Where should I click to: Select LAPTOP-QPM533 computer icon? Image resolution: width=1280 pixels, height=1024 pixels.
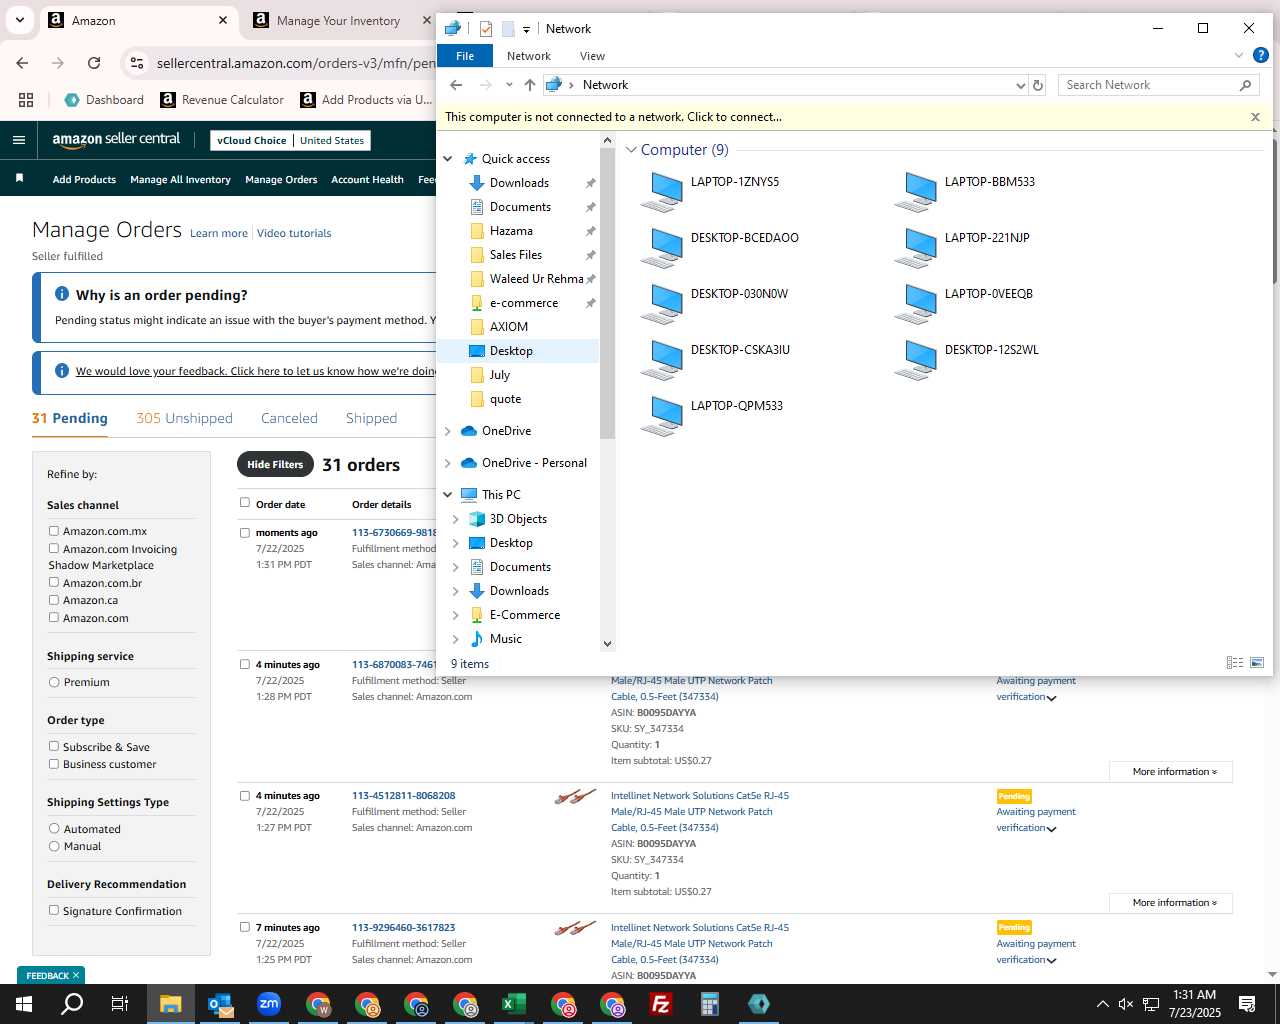(662, 416)
